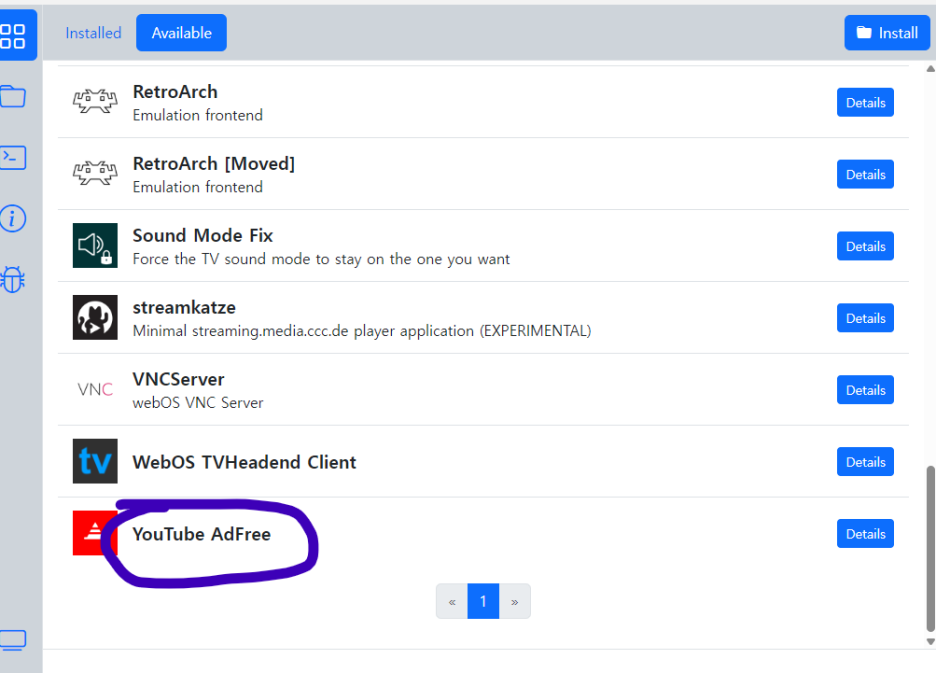
Task: Click the YouTube AdFree title text
Action: click(202, 534)
